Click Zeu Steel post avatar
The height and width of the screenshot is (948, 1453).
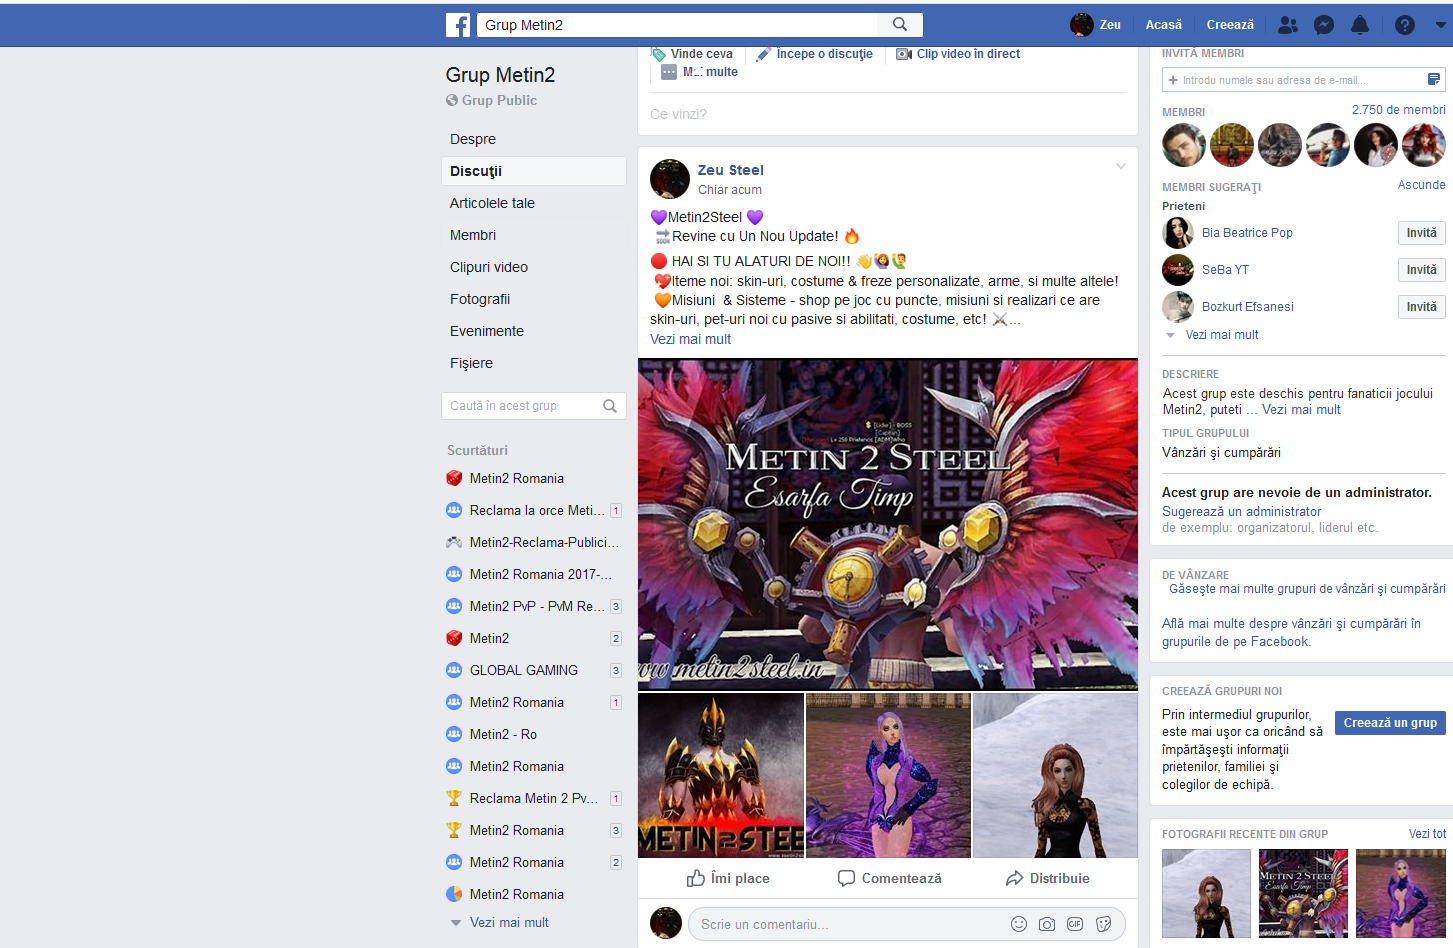pos(670,179)
